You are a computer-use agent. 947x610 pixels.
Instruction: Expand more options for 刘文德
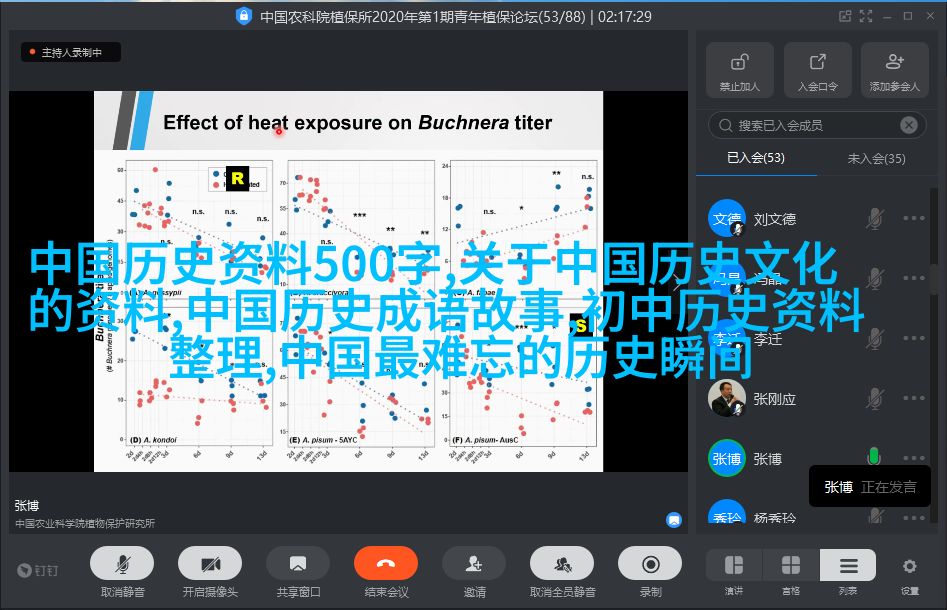(913, 218)
